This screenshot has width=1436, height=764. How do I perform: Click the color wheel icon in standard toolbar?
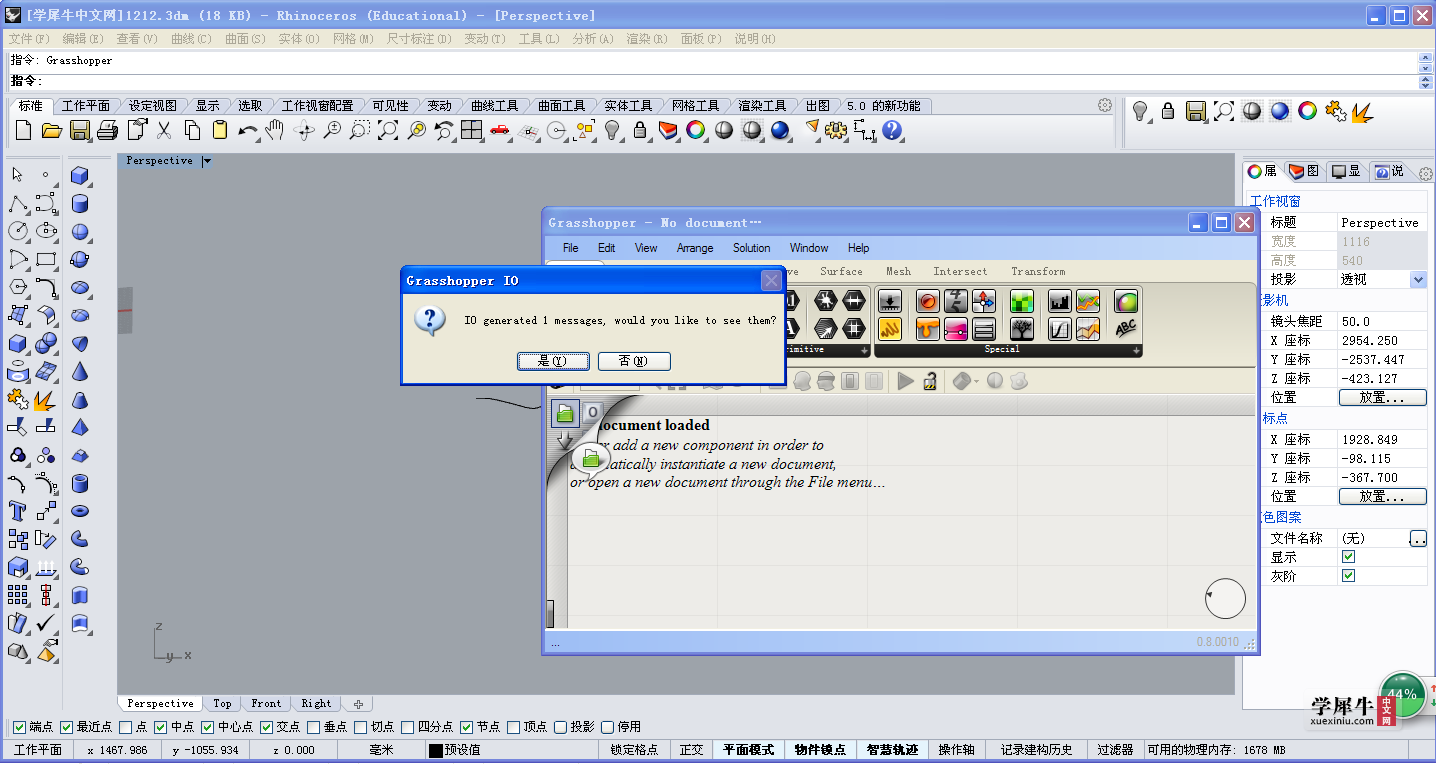click(696, 130)
